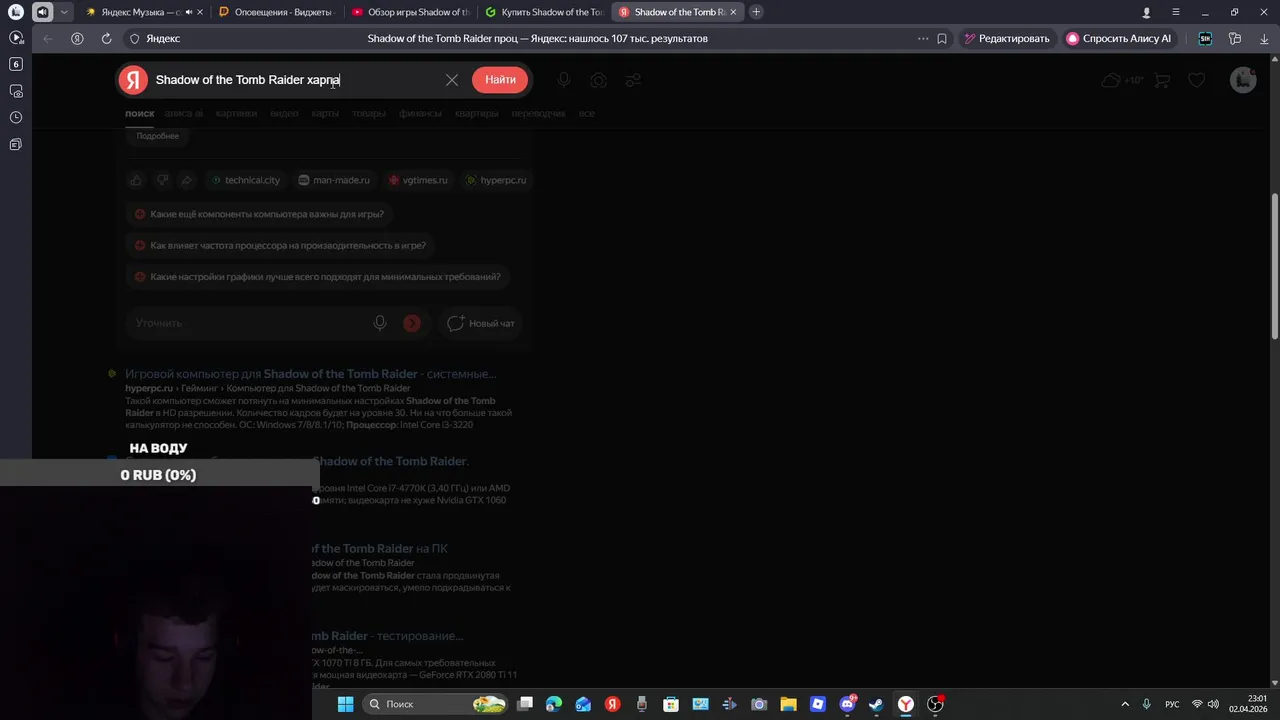Open the technical.city source chip
This screenshot has height=720, width=1280.
245,180
